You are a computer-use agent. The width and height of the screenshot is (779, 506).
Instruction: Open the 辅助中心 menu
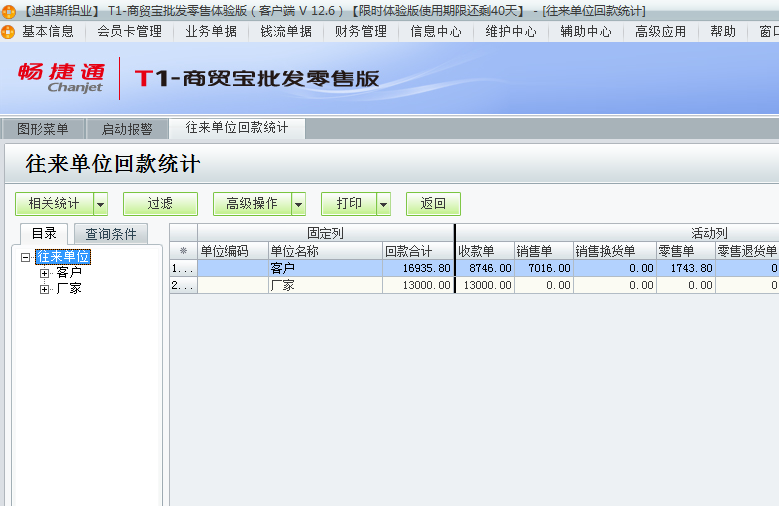point(586,32)
